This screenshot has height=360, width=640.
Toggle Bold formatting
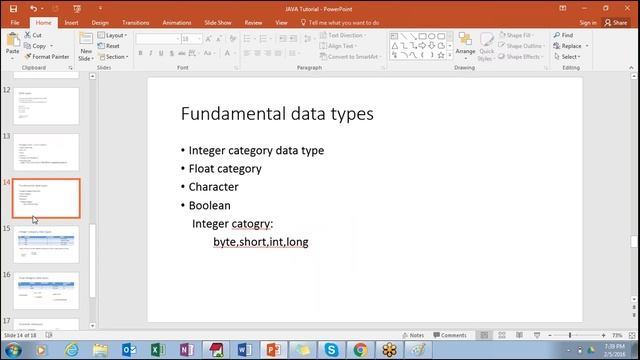[140, 53]
